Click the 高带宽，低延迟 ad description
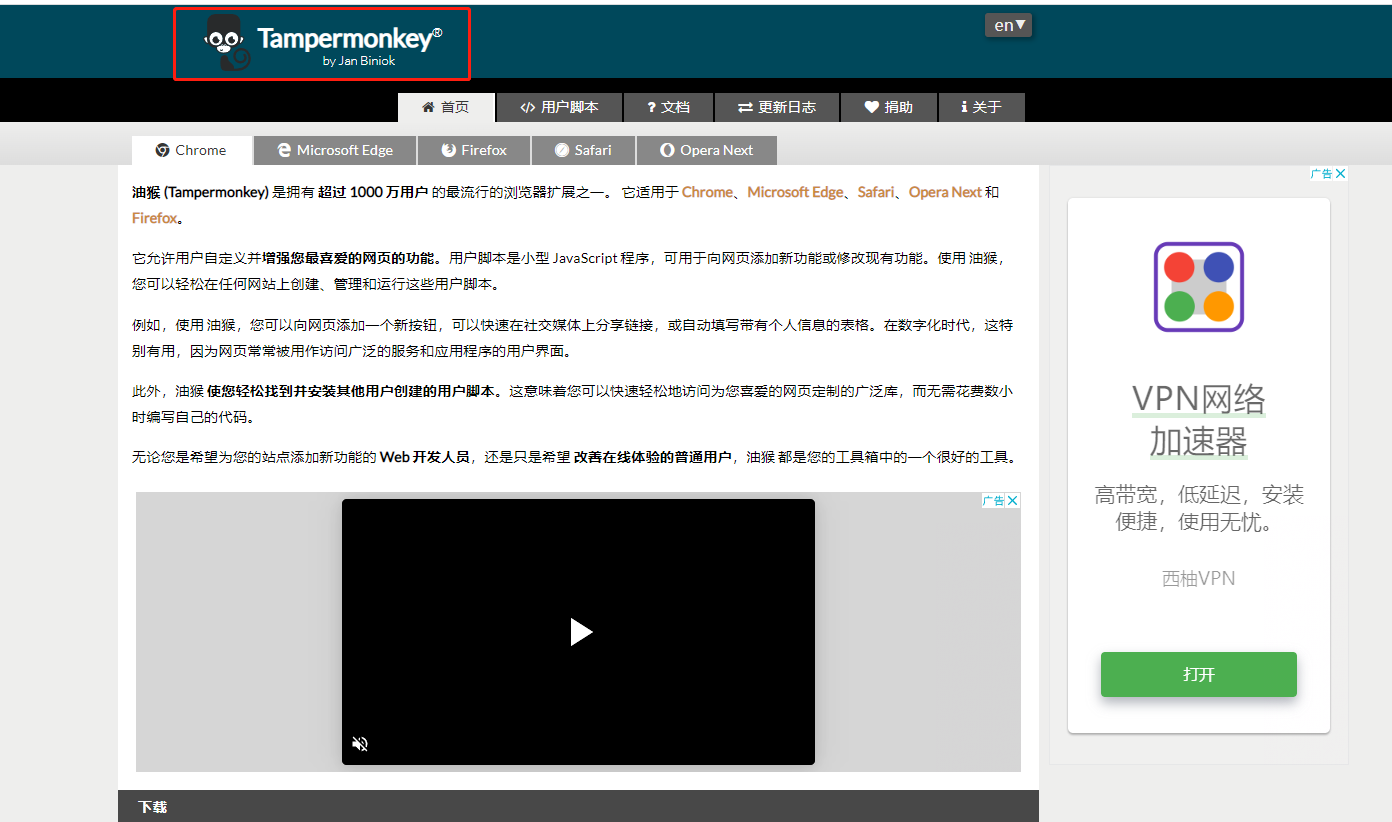Screen dimensions: 1392x822 coord(1199,508)
